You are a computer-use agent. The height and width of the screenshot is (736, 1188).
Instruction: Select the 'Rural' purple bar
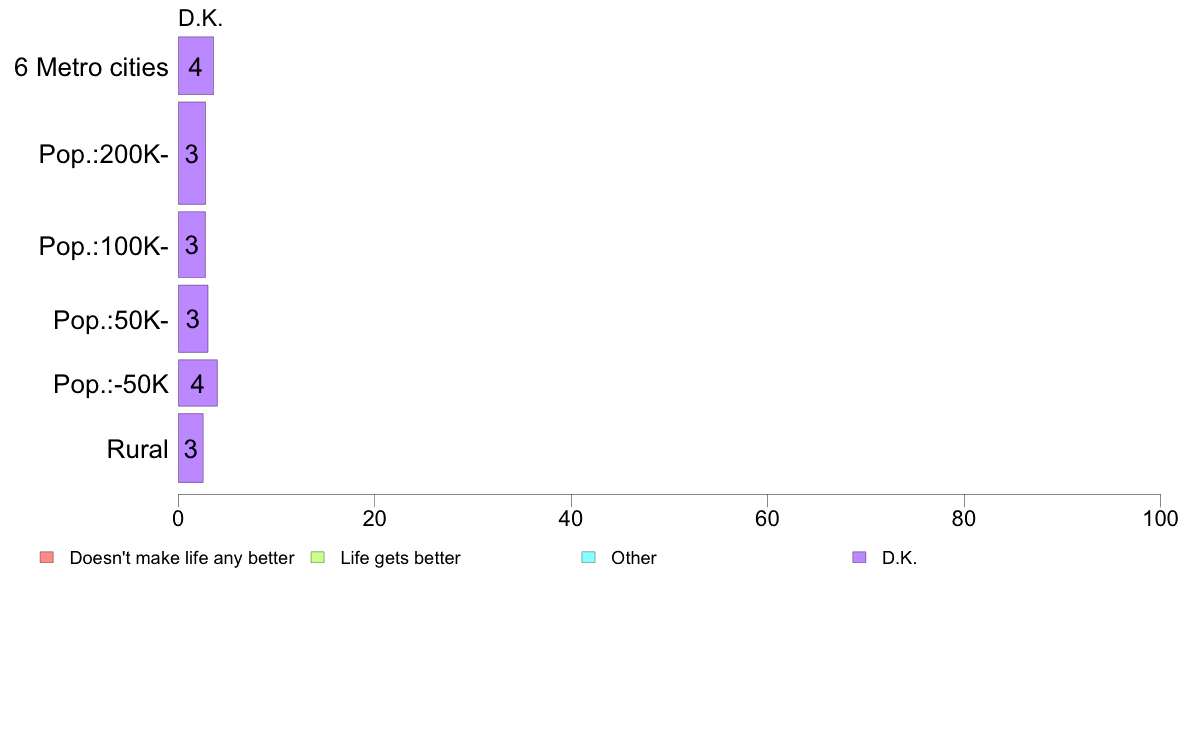pos(190,448)
